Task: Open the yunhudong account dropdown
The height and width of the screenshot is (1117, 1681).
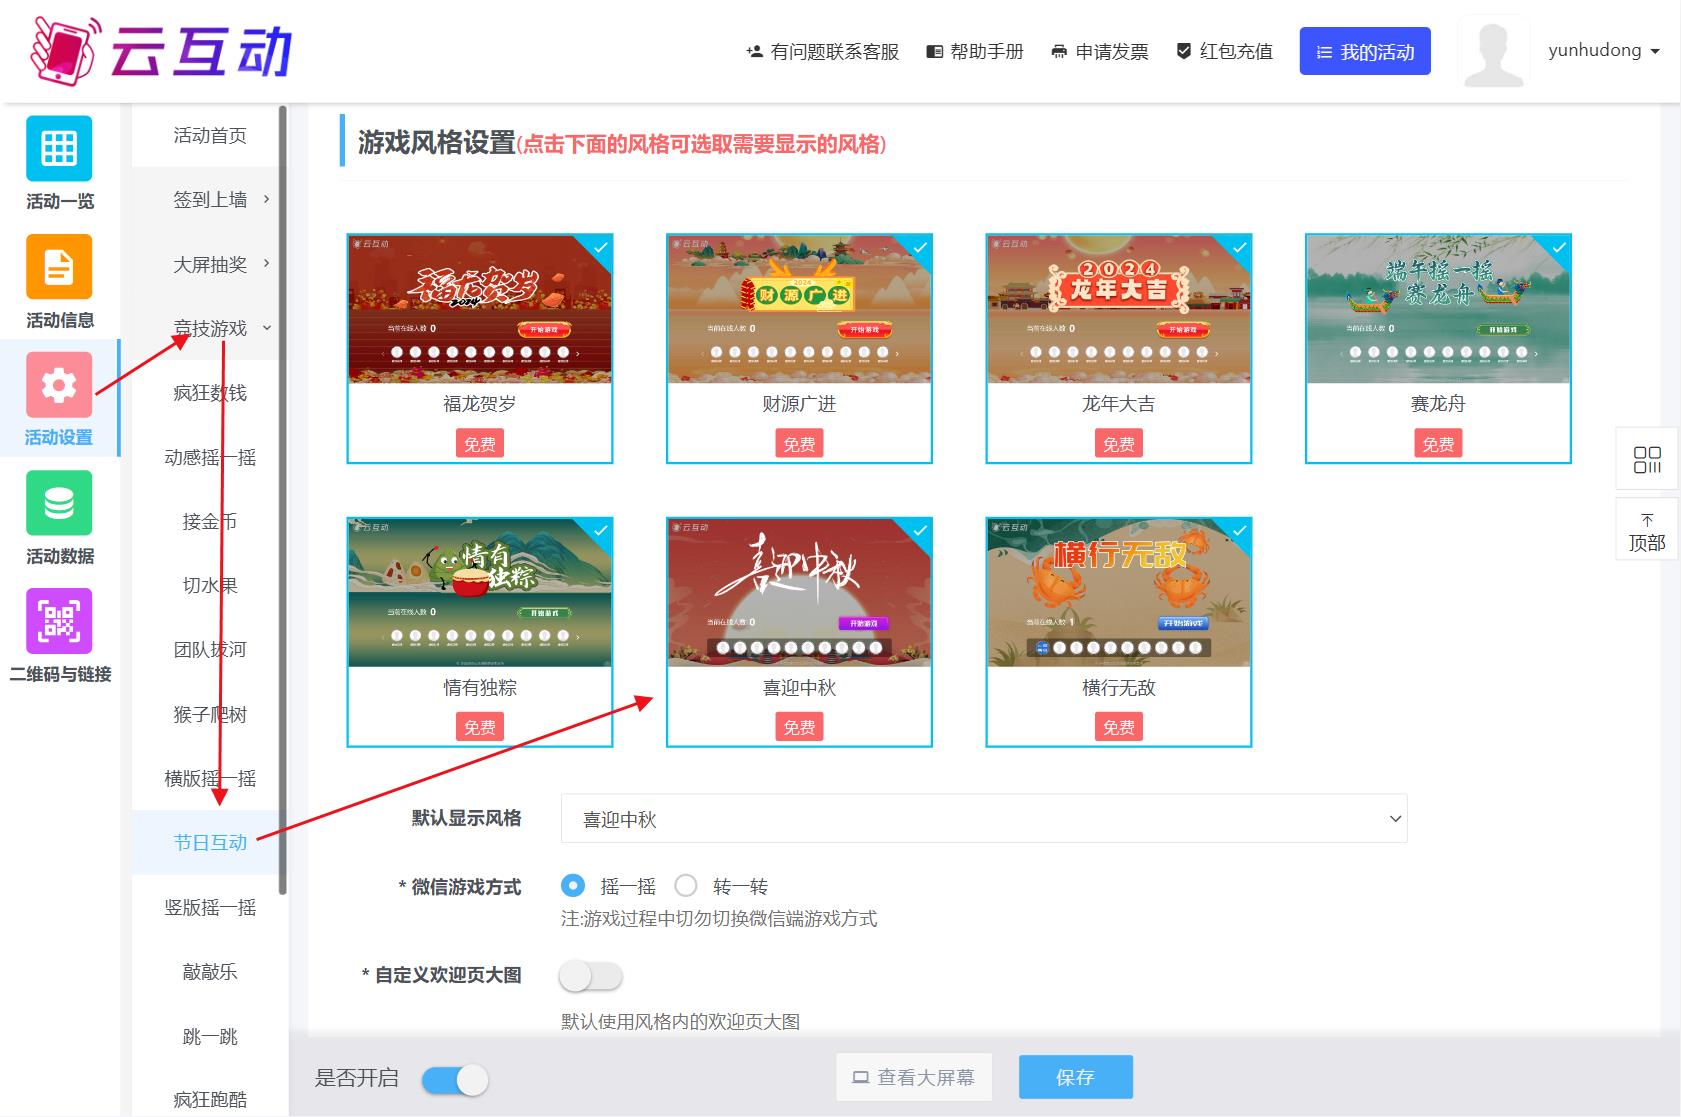Action: 1604,50
